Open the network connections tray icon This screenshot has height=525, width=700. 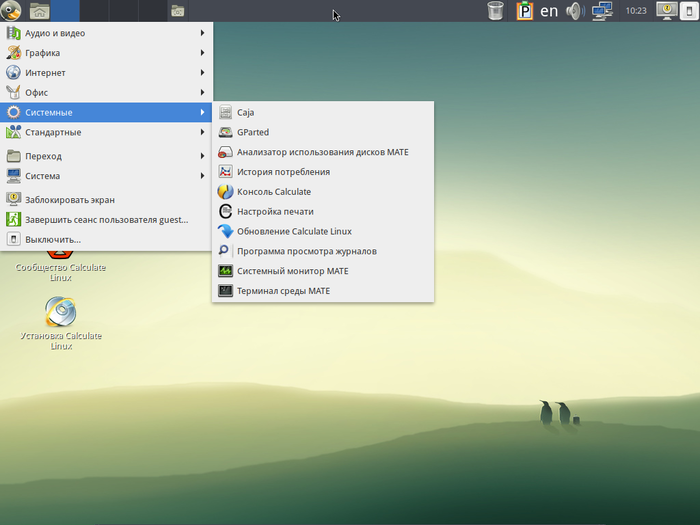(x=602, y=11)
